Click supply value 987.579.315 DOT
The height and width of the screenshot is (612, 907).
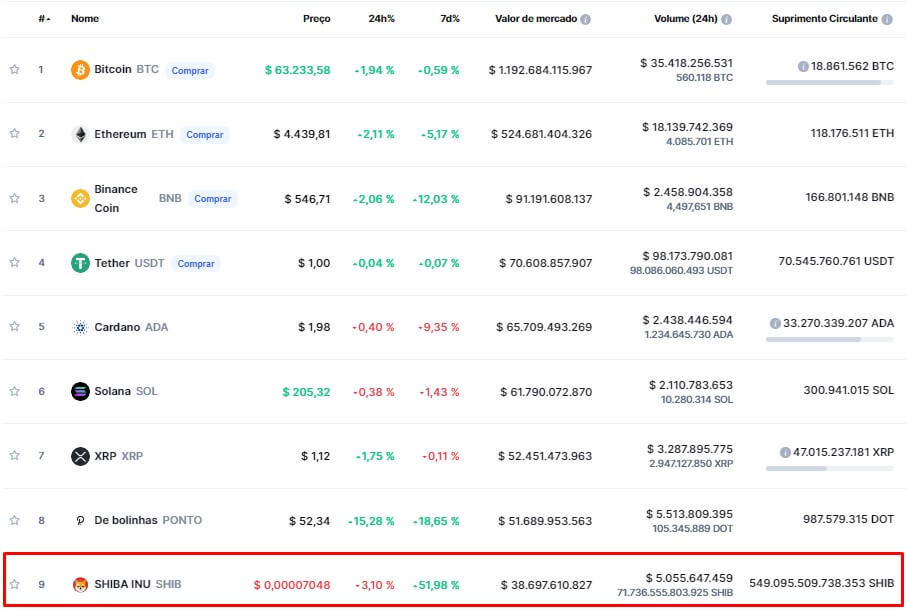[x=848, y=519]
